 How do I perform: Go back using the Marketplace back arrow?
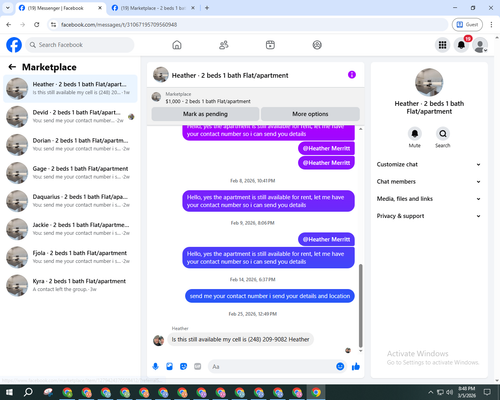pyautogui.click(x=12, y=67)
